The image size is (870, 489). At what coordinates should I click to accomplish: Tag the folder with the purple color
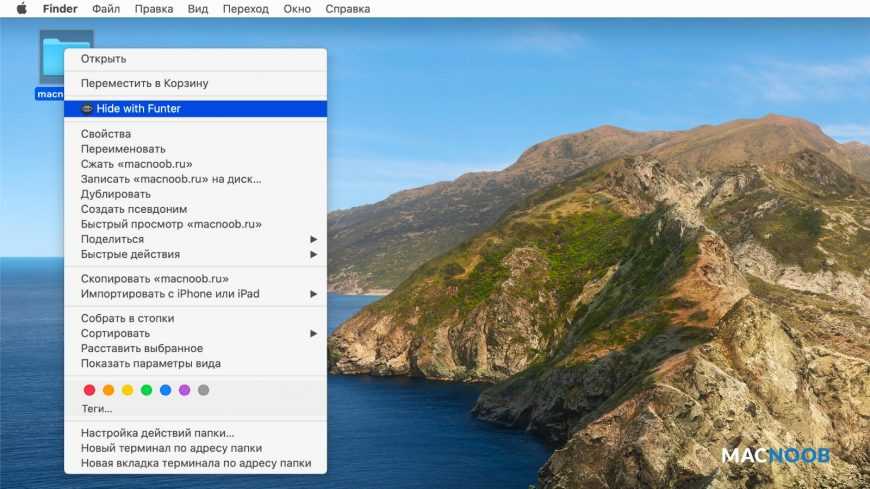click(x=184, y=390)
